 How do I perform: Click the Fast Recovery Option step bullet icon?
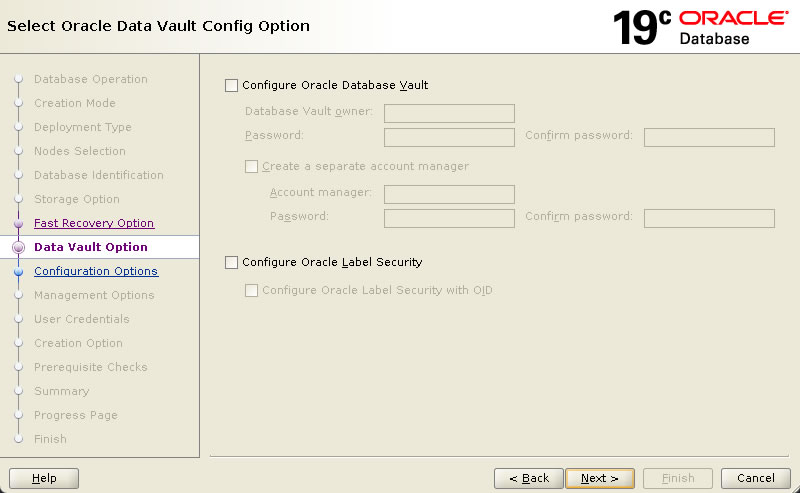tap(19, 224)
